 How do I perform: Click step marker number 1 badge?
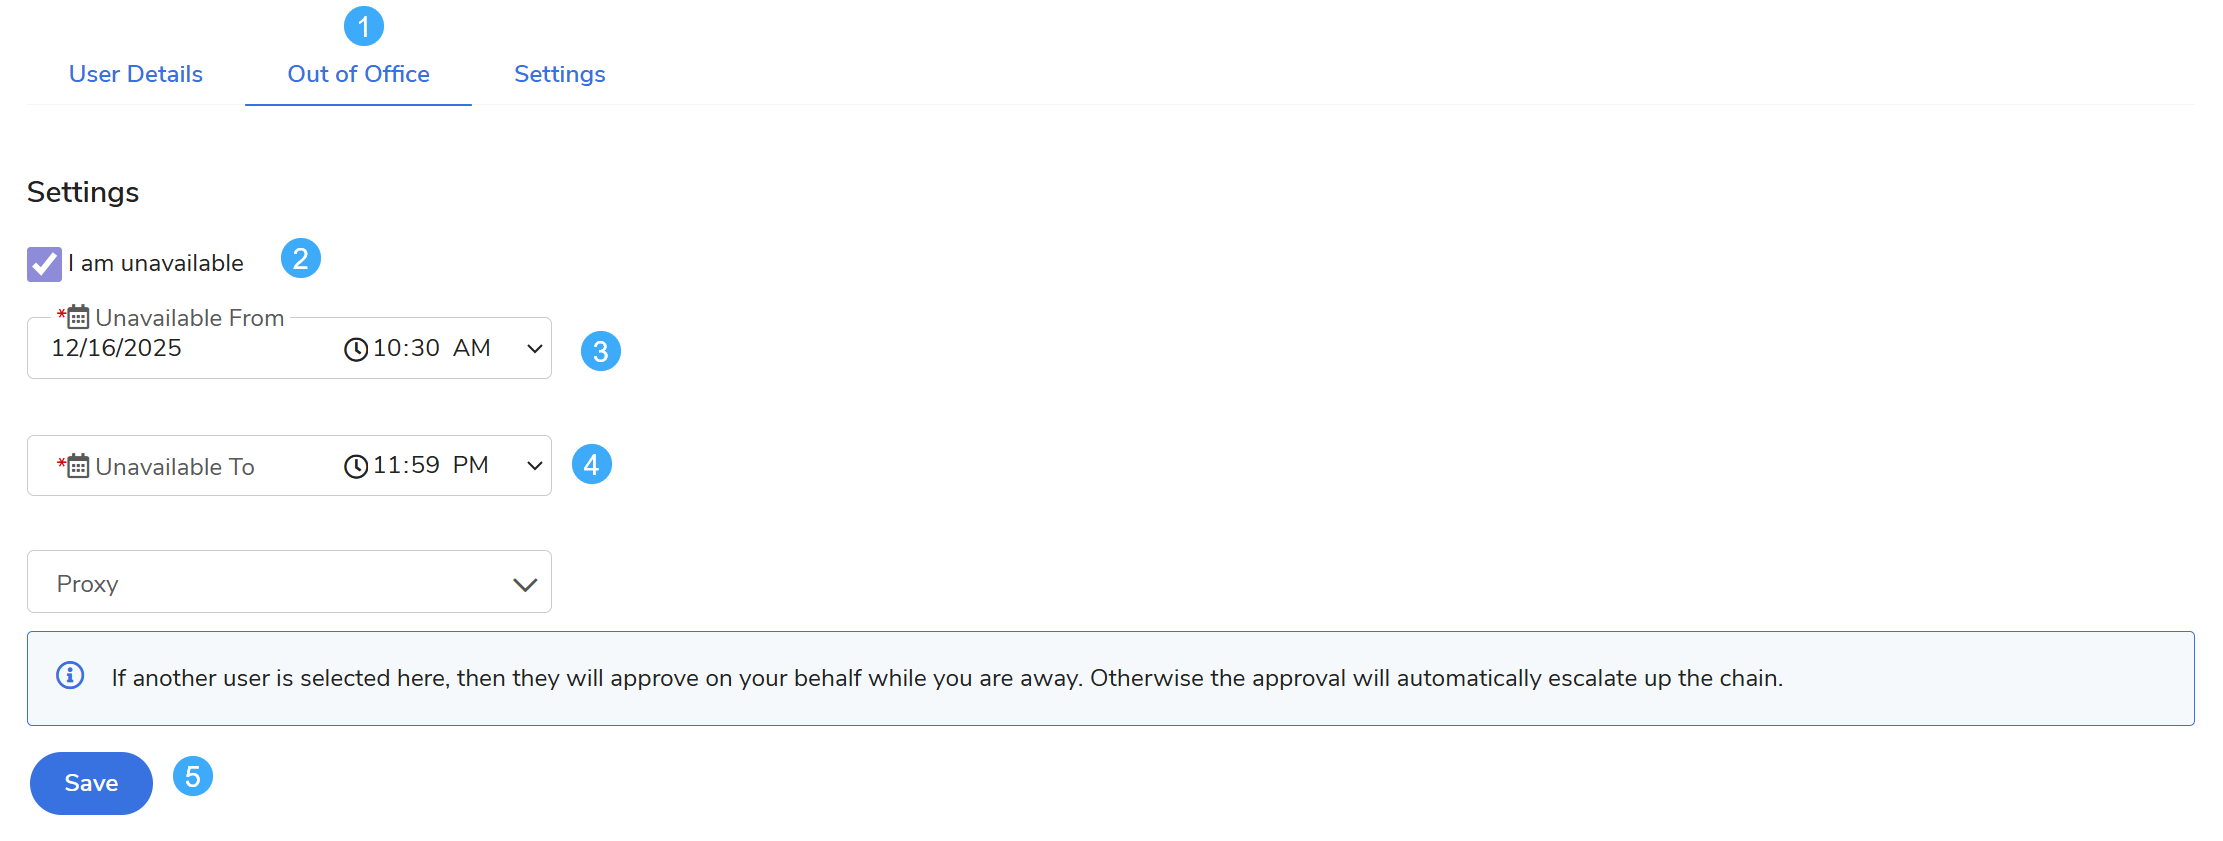pyautogui.click(x=364, y=26)
